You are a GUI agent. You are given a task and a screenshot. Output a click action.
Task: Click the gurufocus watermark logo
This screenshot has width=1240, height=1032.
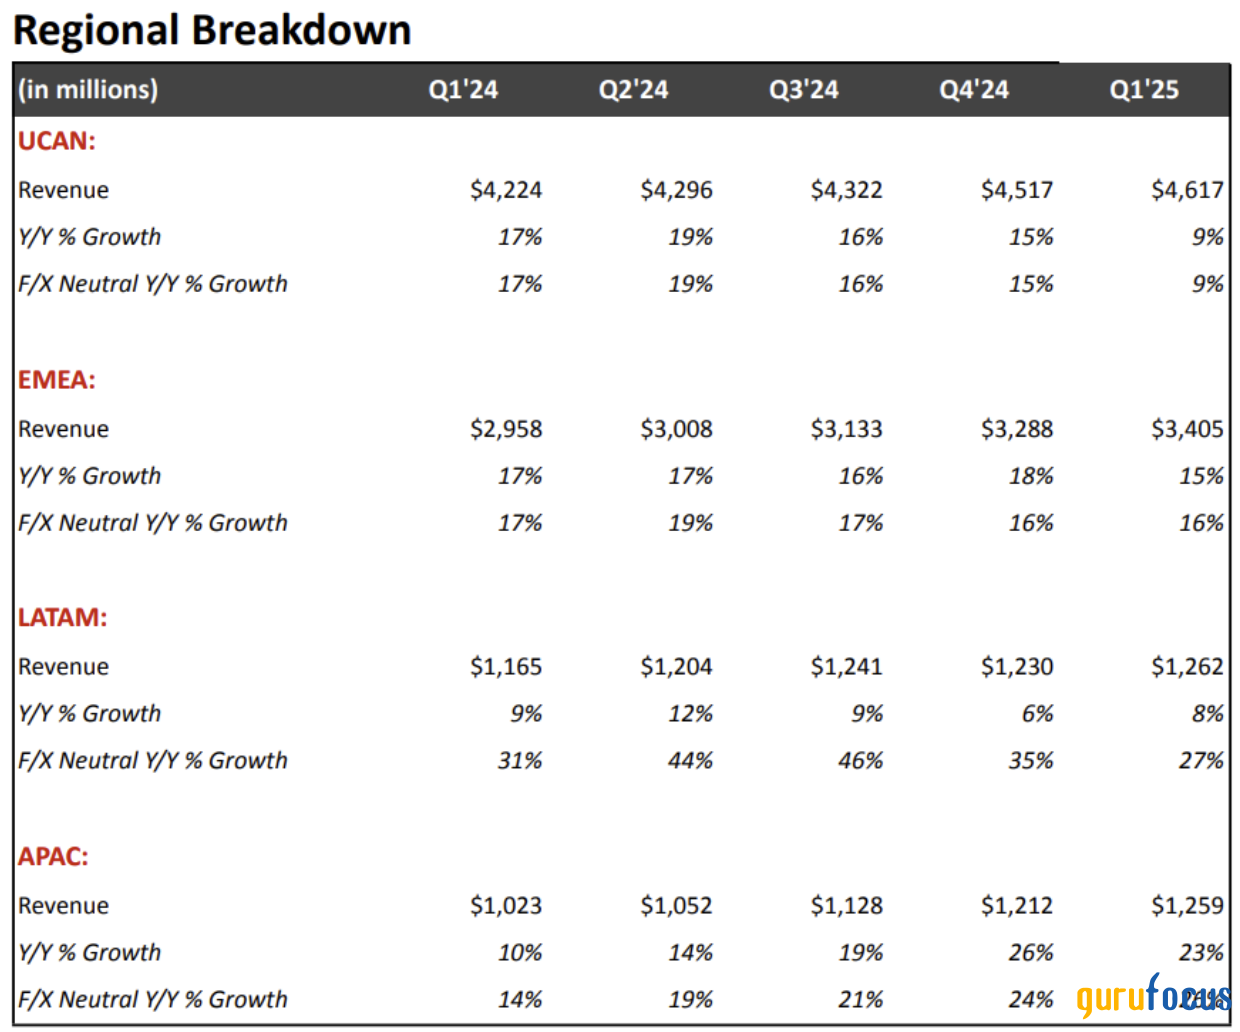[x=1153, y=996]
